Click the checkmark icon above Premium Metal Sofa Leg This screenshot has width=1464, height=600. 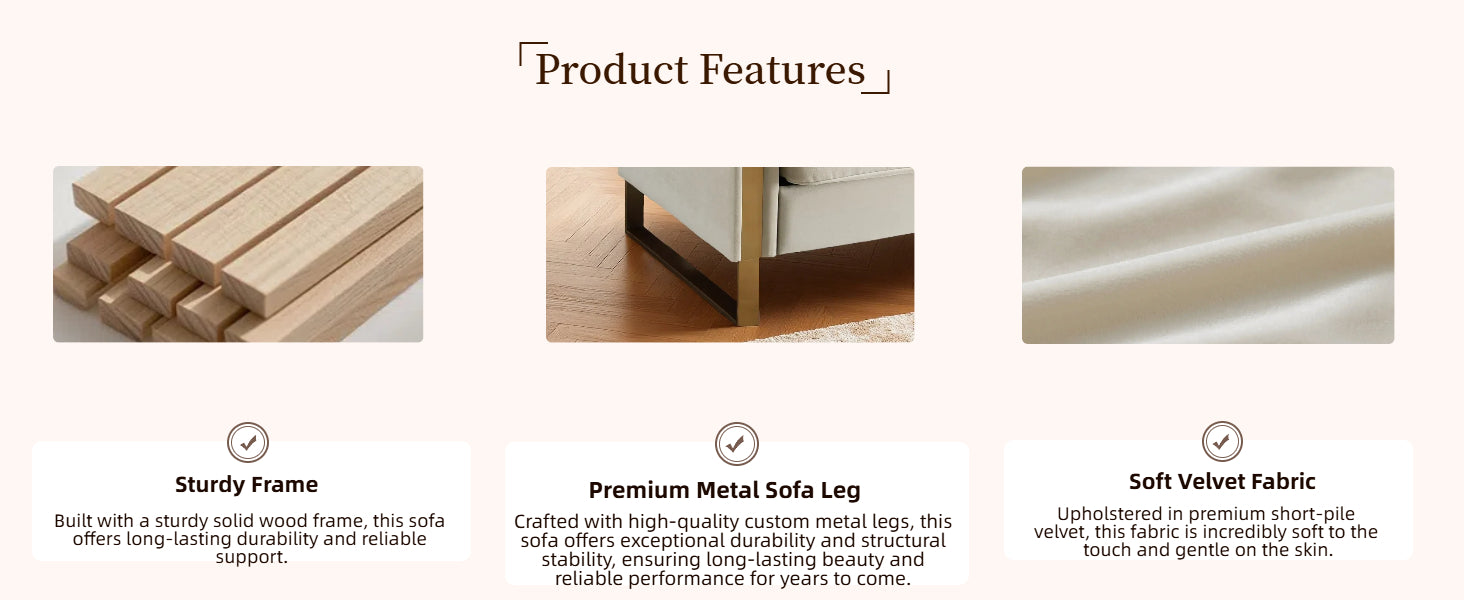pyautogui.click(x=737, y=444)
